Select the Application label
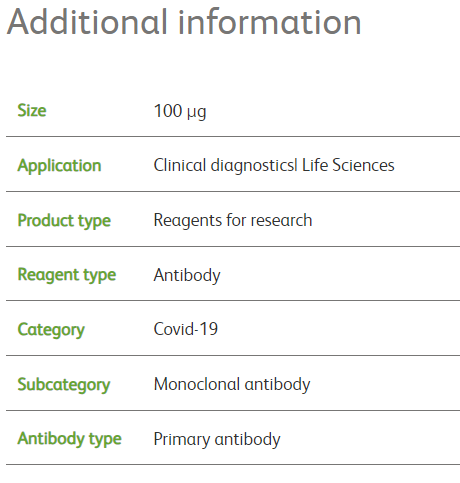460x483 pixels. click(59, 166)
